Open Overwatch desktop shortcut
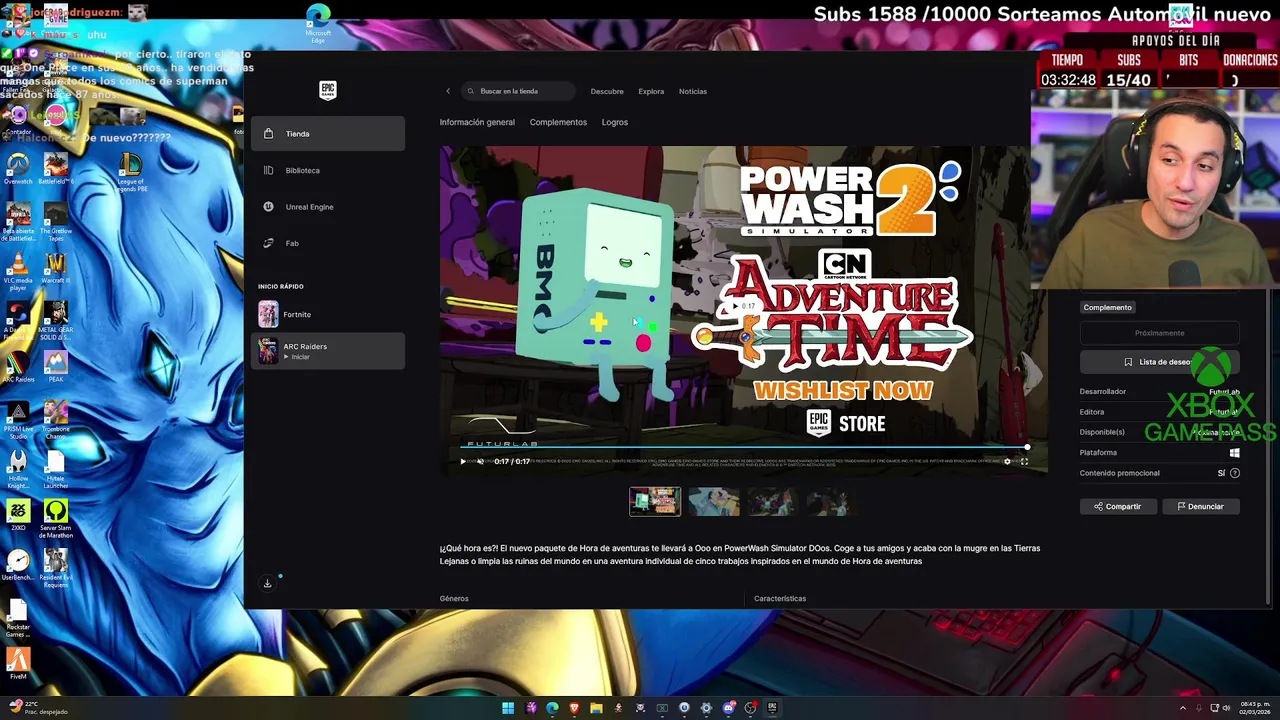1280x720 pixels. (18, 168)
